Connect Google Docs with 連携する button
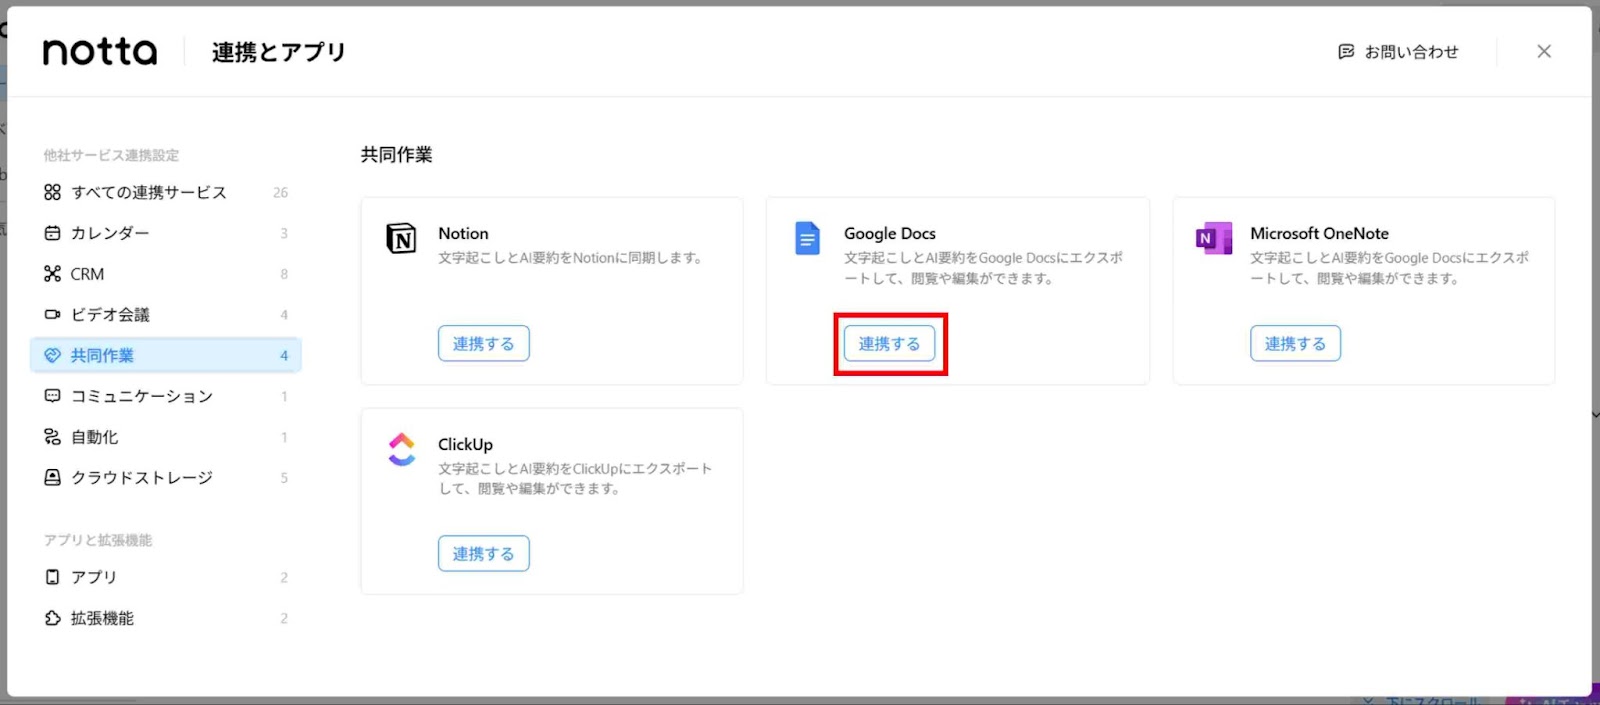 click(x=890, y=344)
